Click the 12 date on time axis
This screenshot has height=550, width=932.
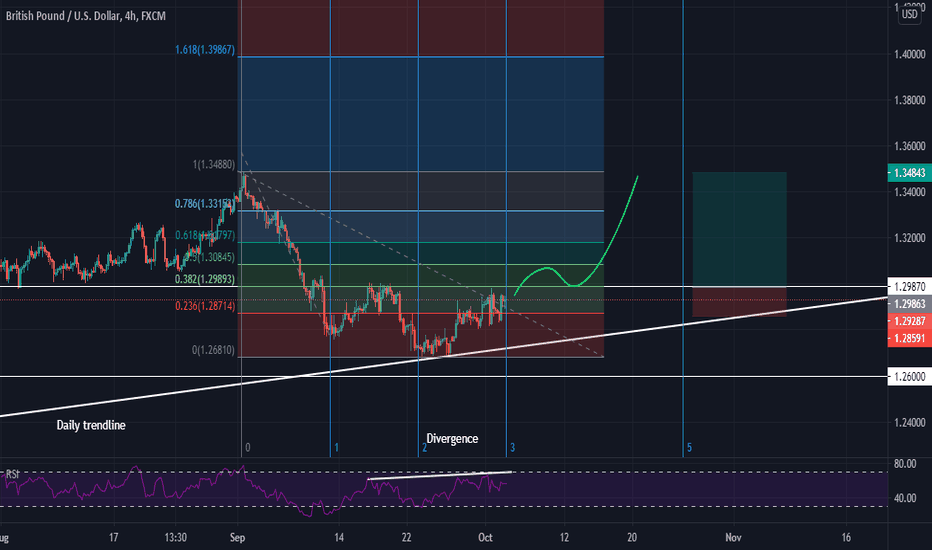tap(564, 538)
